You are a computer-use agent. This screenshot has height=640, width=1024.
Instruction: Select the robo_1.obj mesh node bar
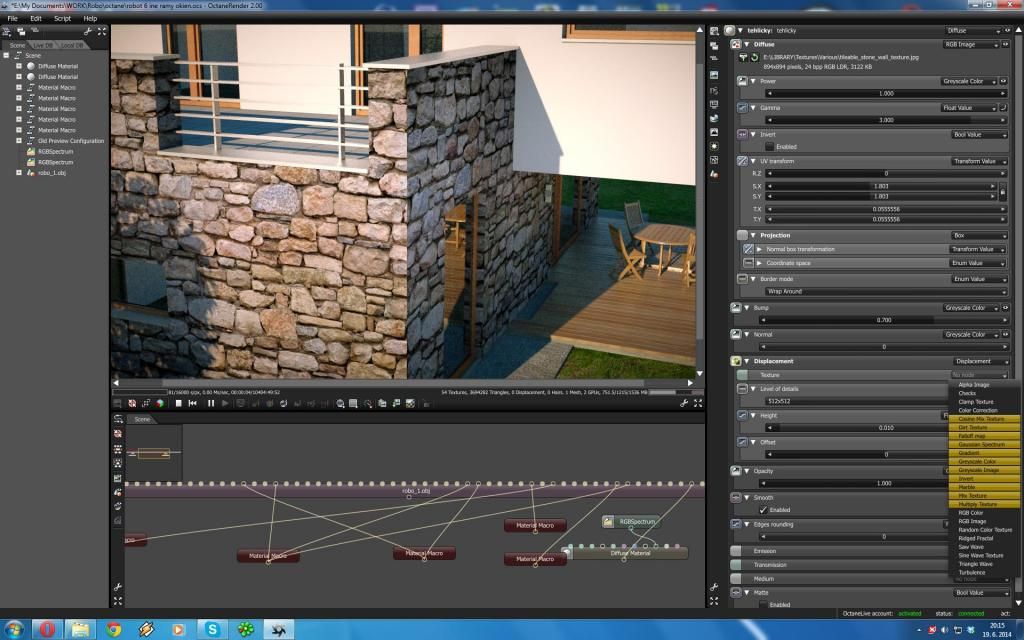[415, 491]
